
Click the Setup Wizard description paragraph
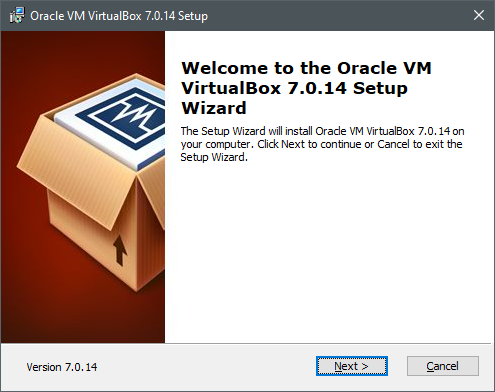click(x=322, y=144)
